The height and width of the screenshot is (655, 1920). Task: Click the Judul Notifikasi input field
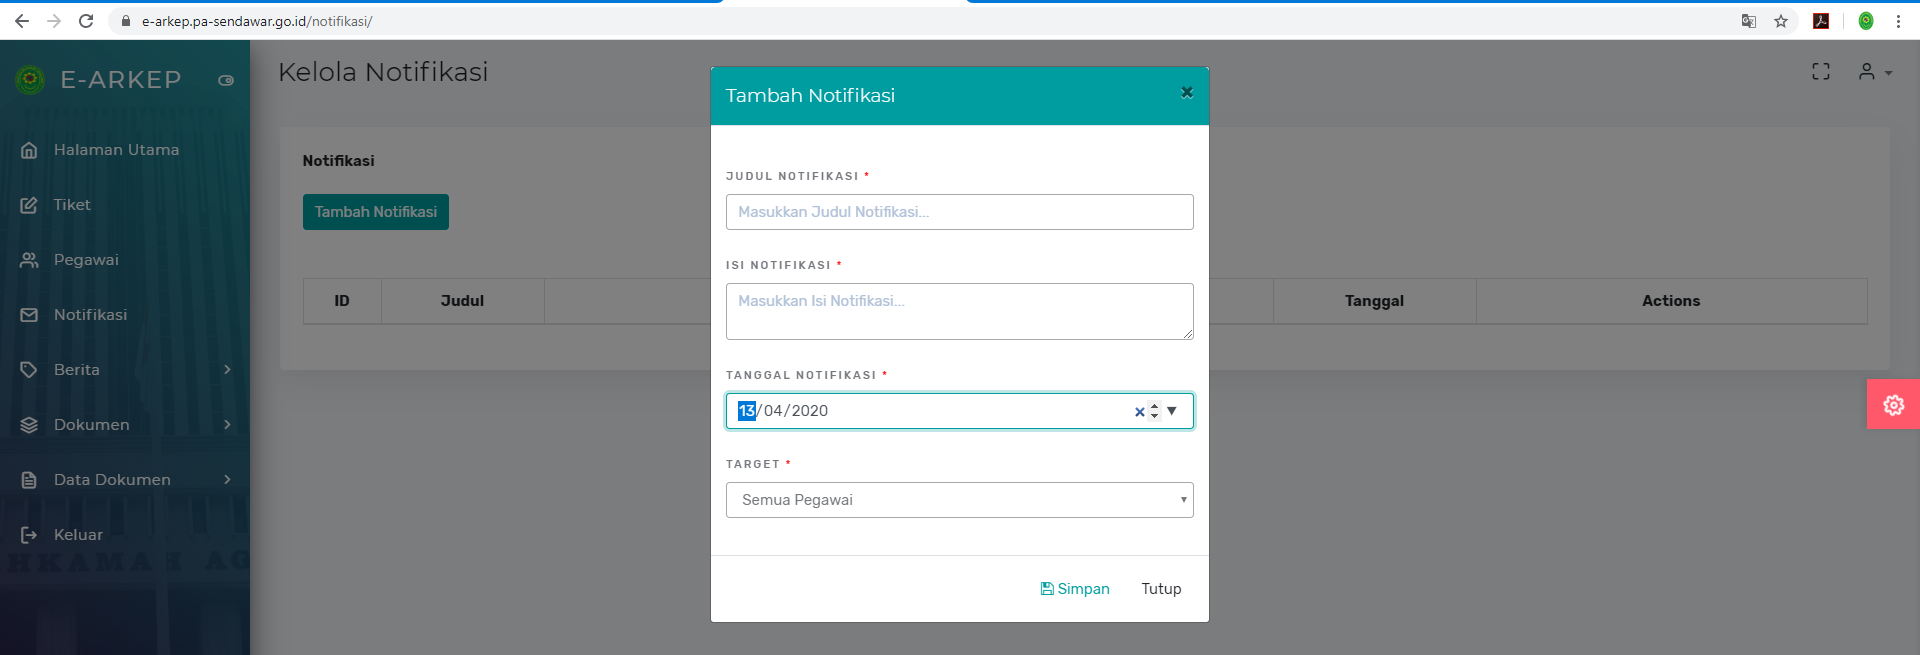[x=959, y=212]
